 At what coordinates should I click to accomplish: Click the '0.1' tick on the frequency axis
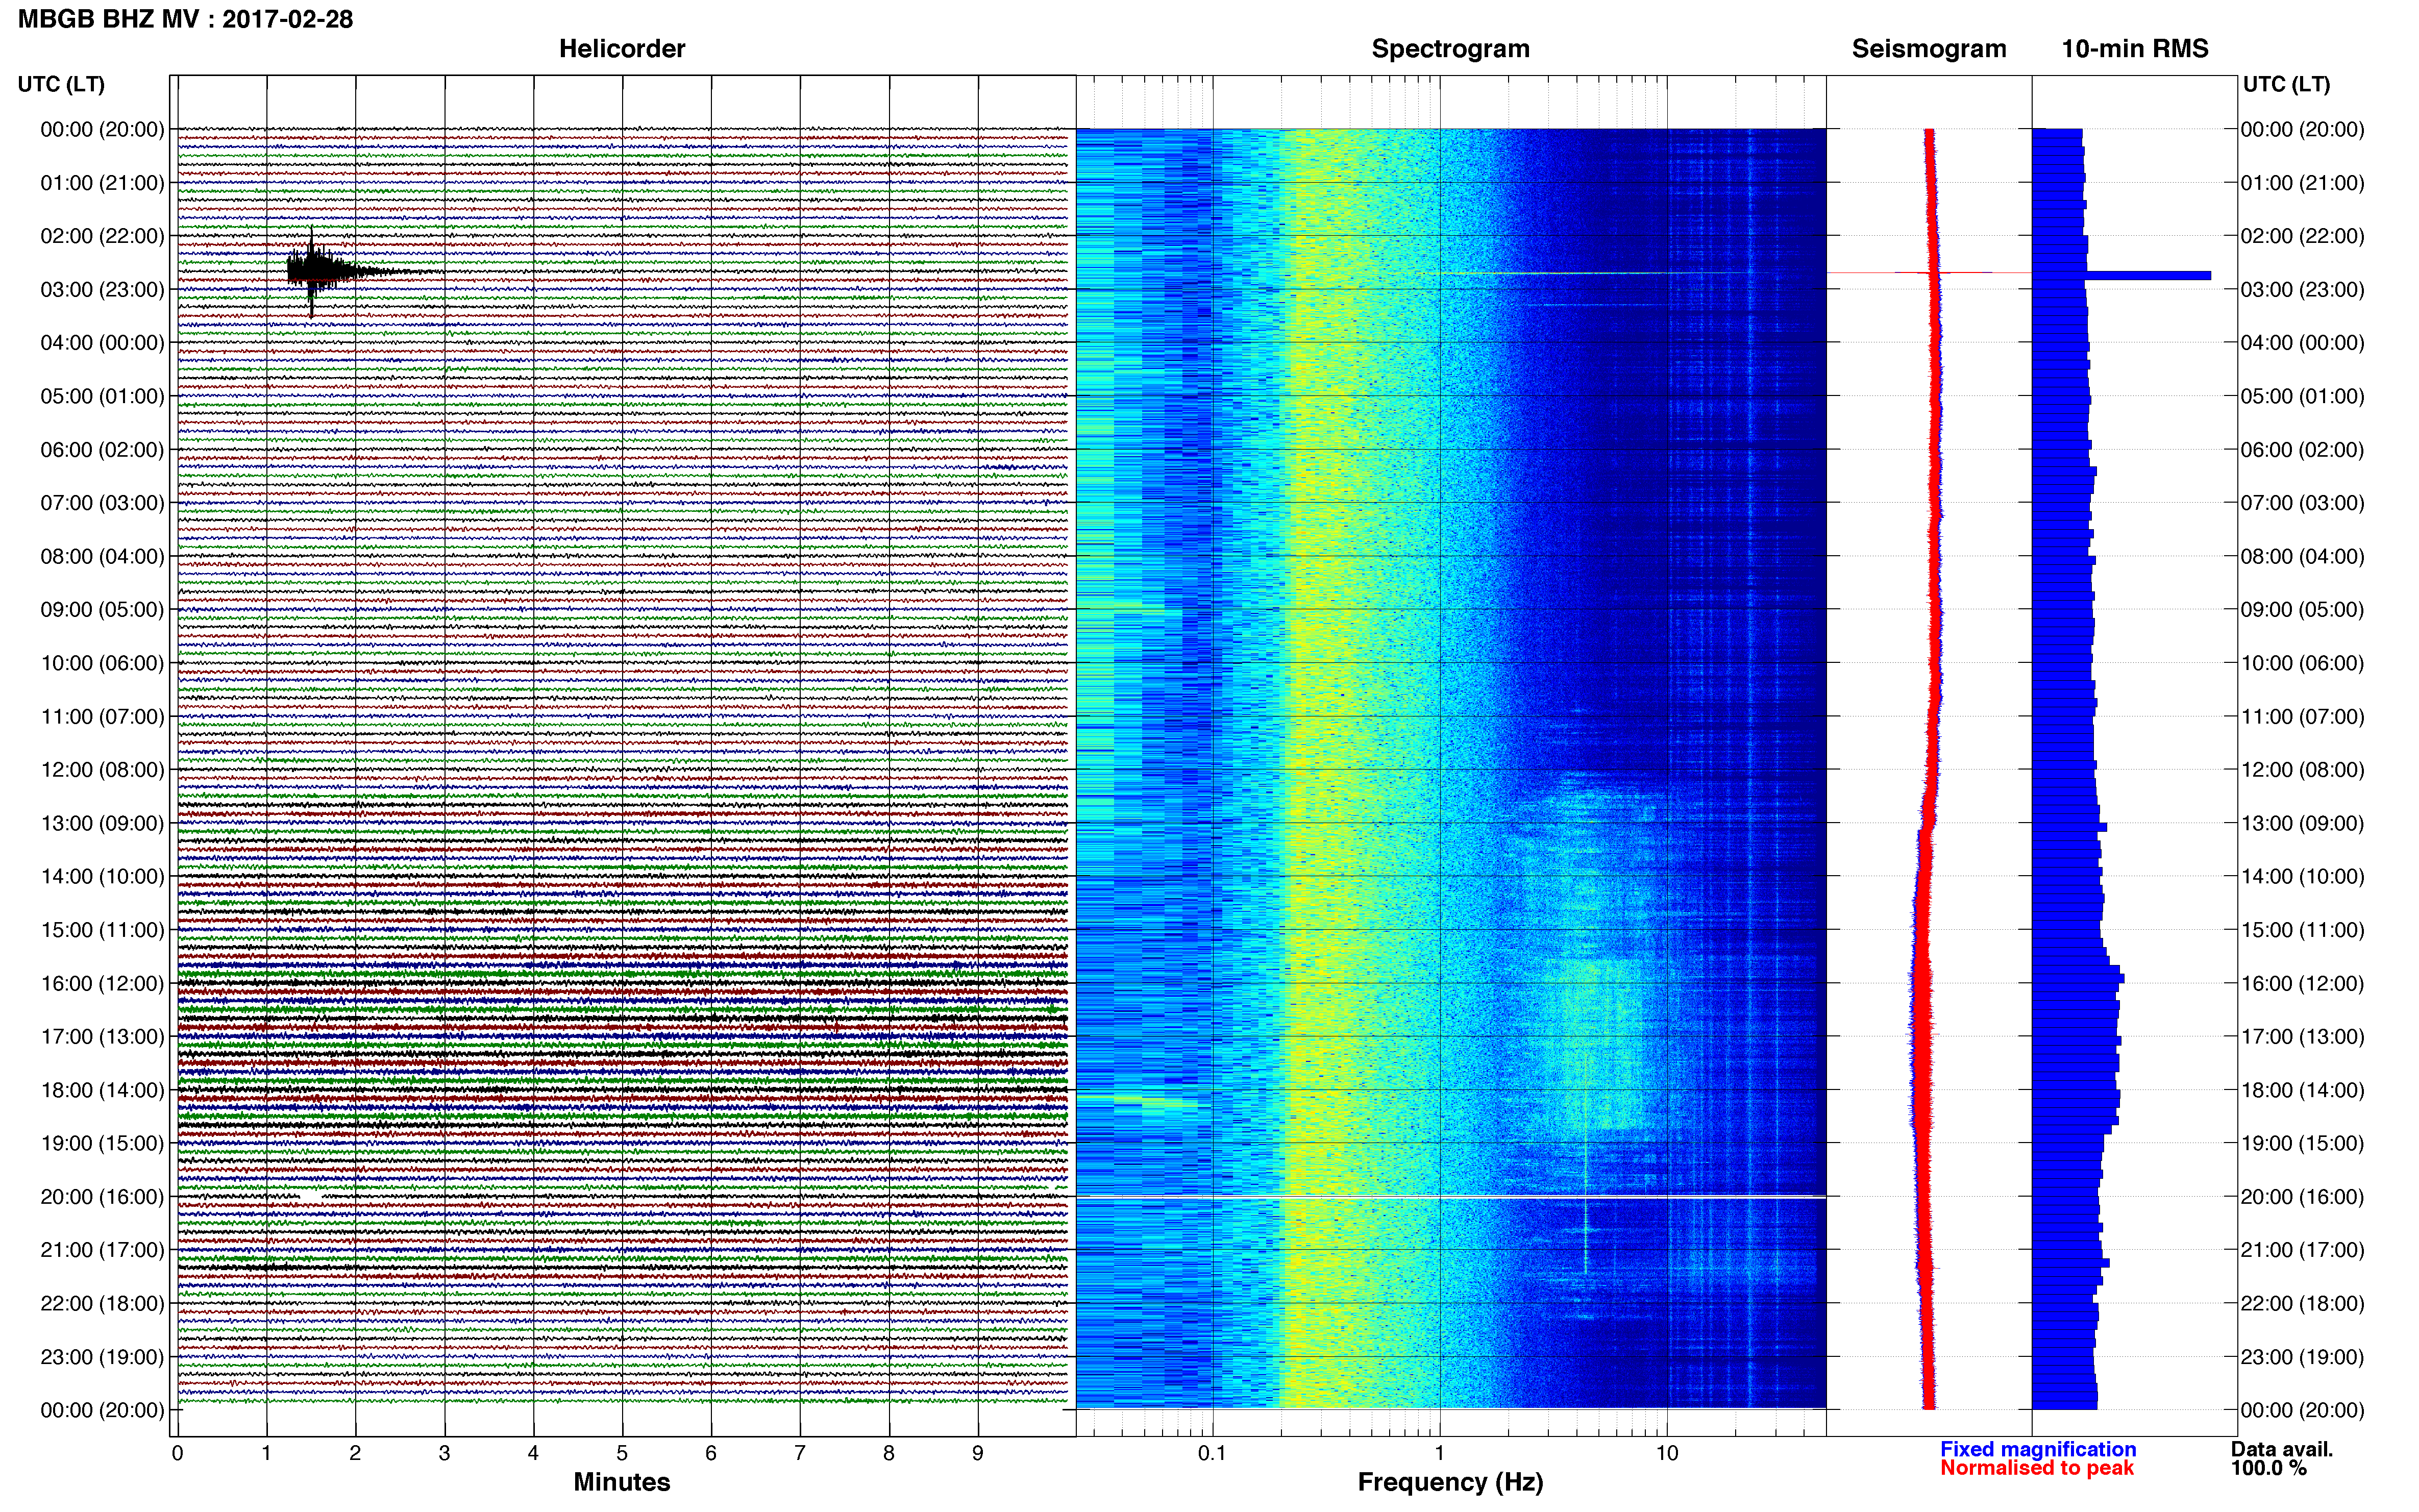(x=1212, y=1453)
